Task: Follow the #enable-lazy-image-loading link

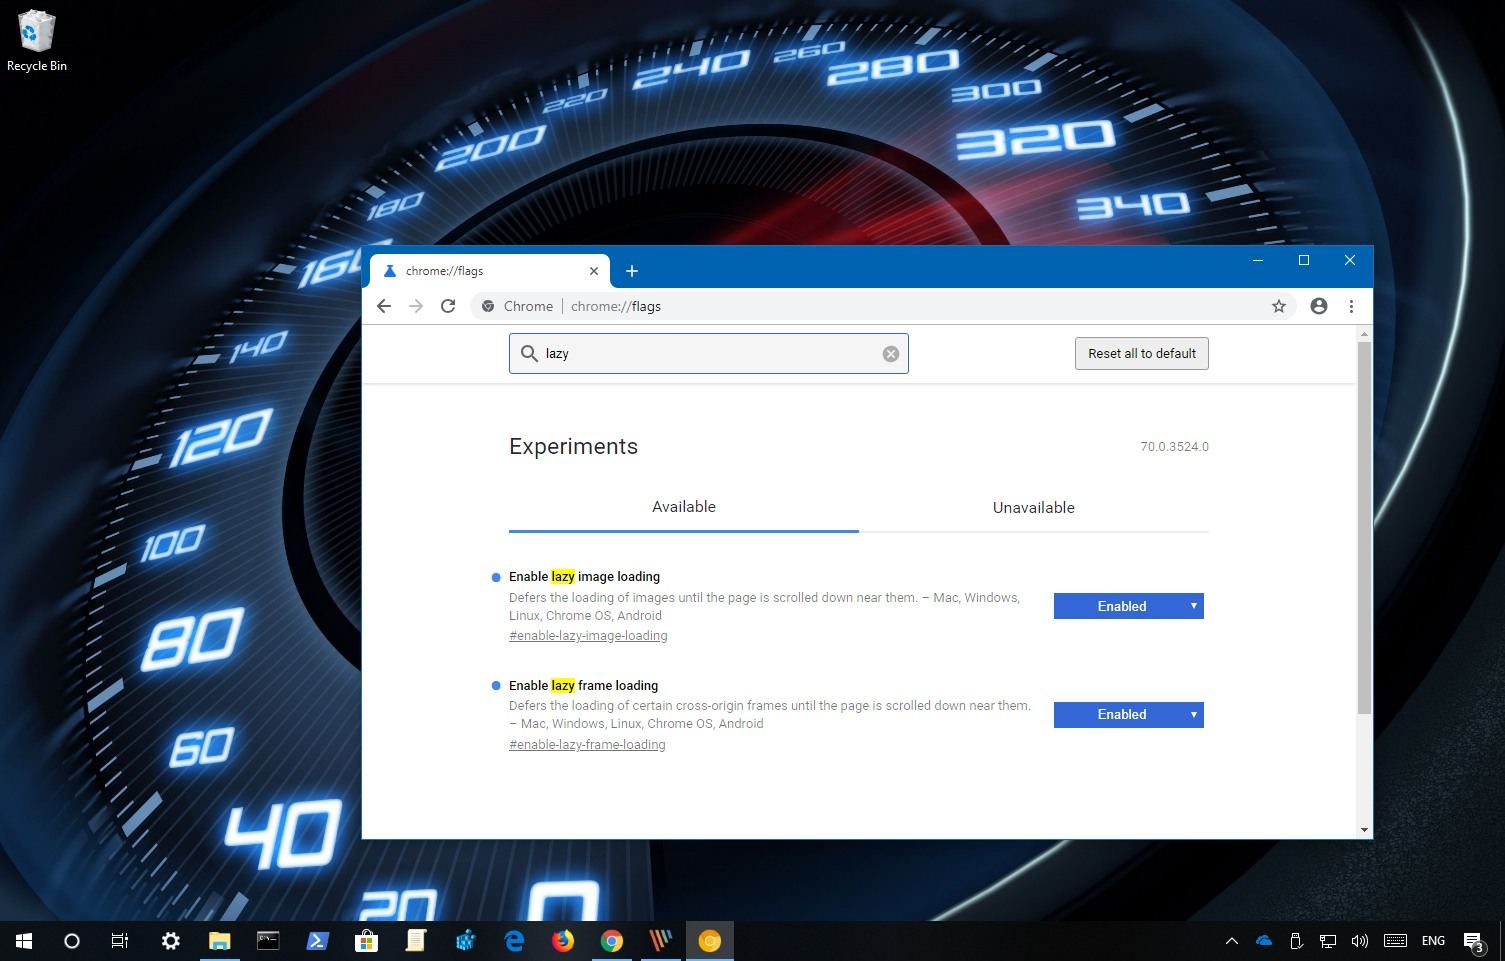Action: 588,636
